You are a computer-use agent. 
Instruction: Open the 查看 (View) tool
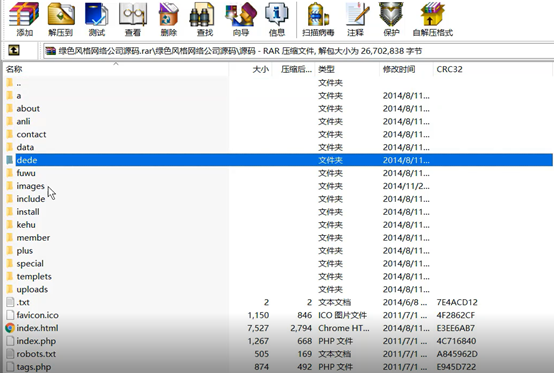(x=133, y=19)
